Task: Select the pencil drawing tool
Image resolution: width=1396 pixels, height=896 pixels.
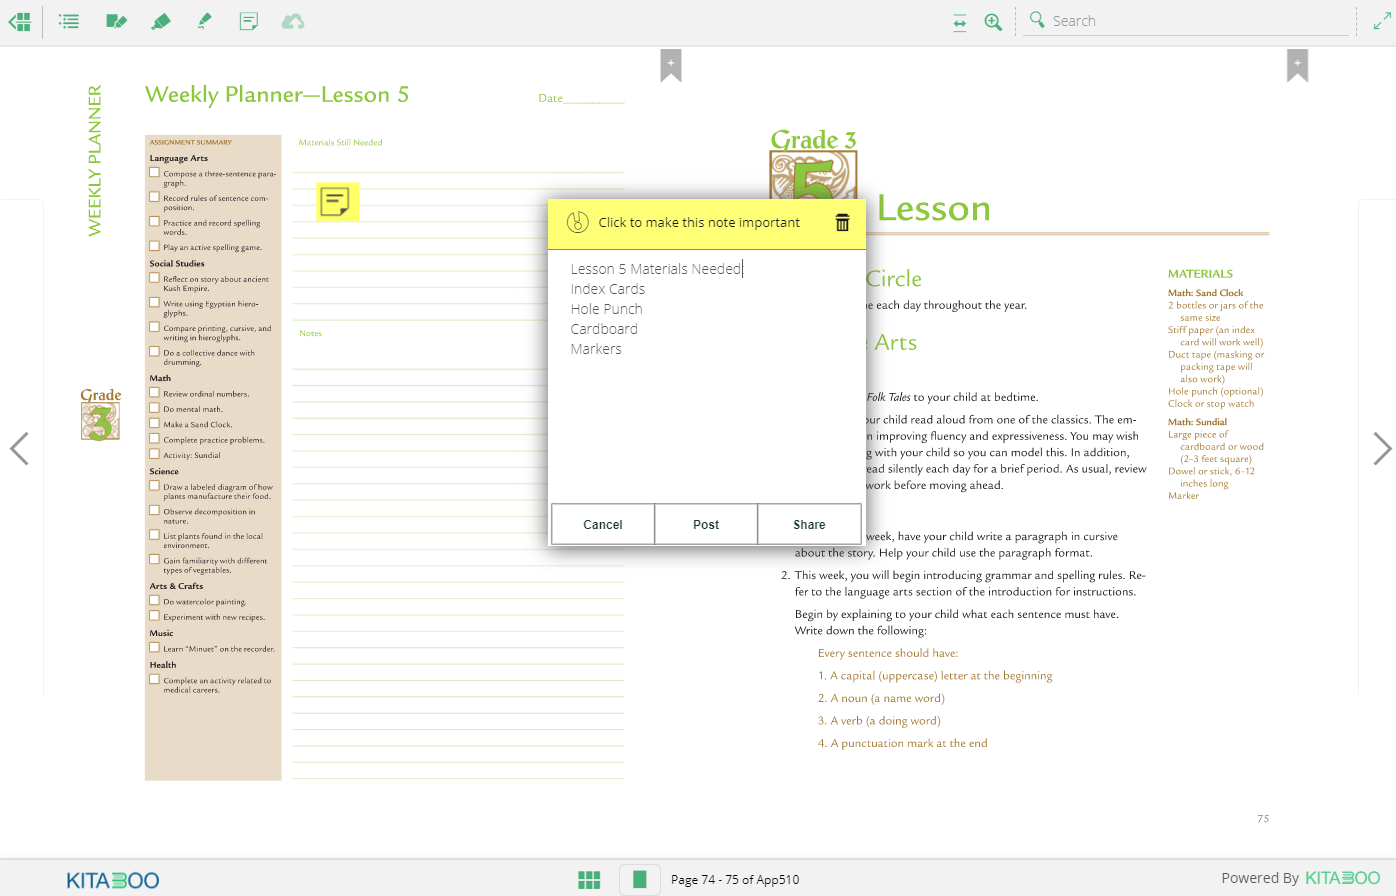Action: point(205,21)
